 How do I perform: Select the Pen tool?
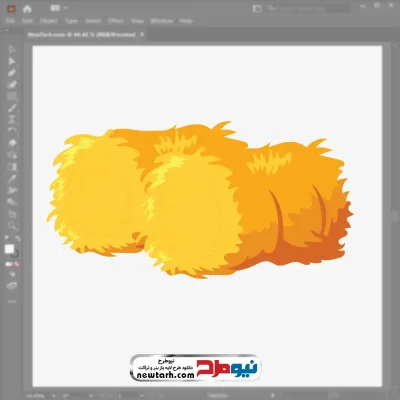(12, 73)
